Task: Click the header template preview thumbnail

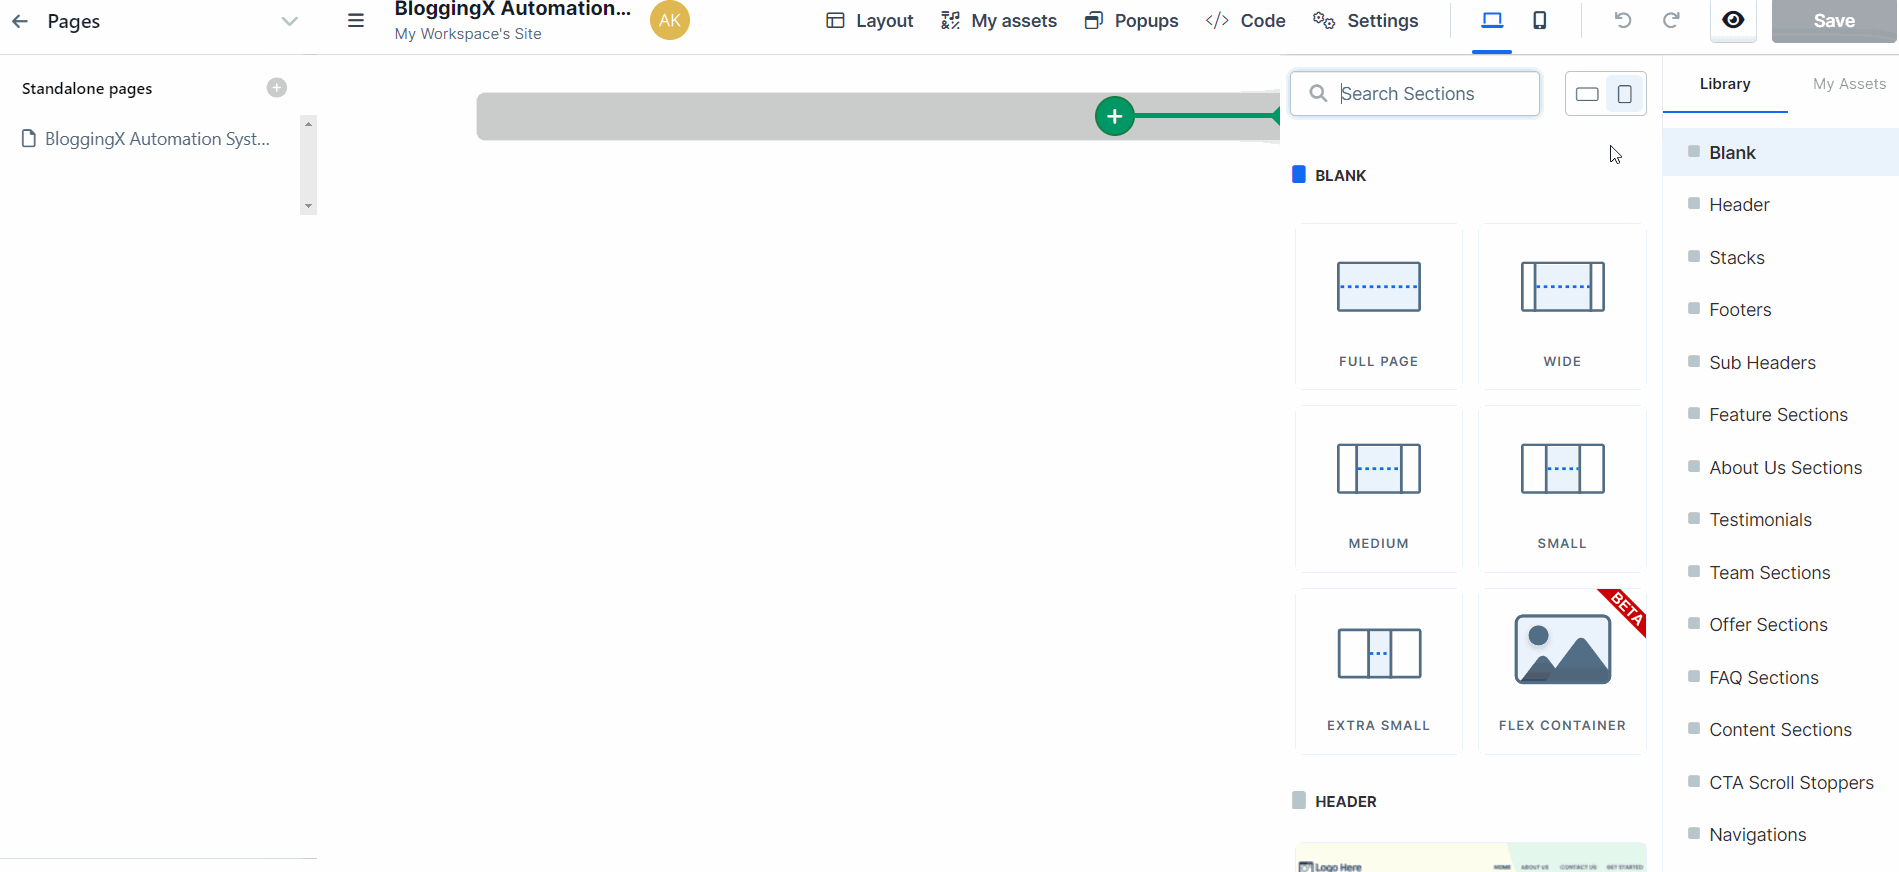Action: click(1471, 857)
